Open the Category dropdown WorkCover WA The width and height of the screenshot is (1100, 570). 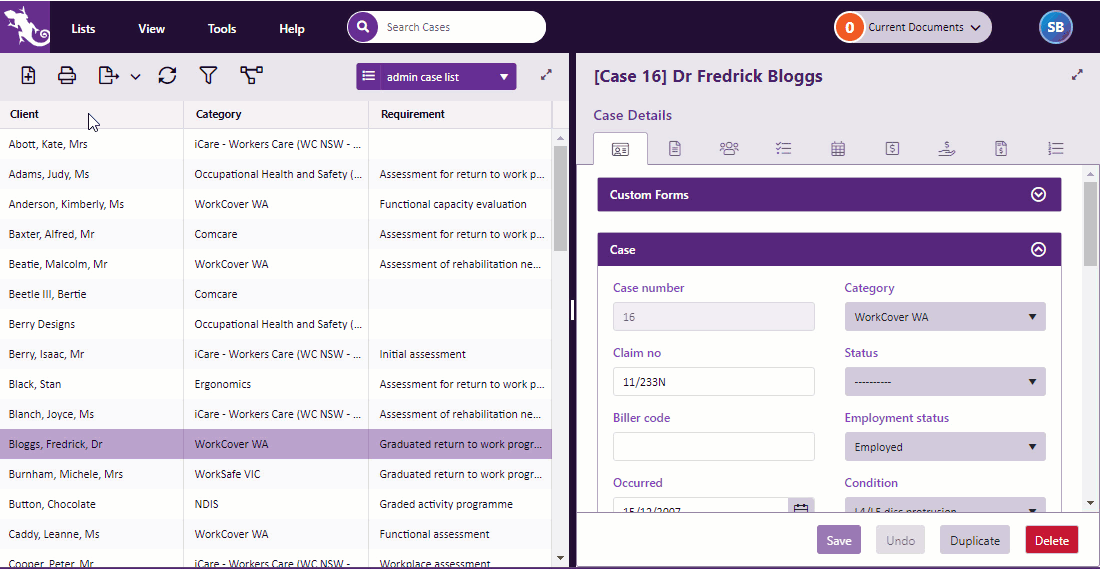point(945,317)
